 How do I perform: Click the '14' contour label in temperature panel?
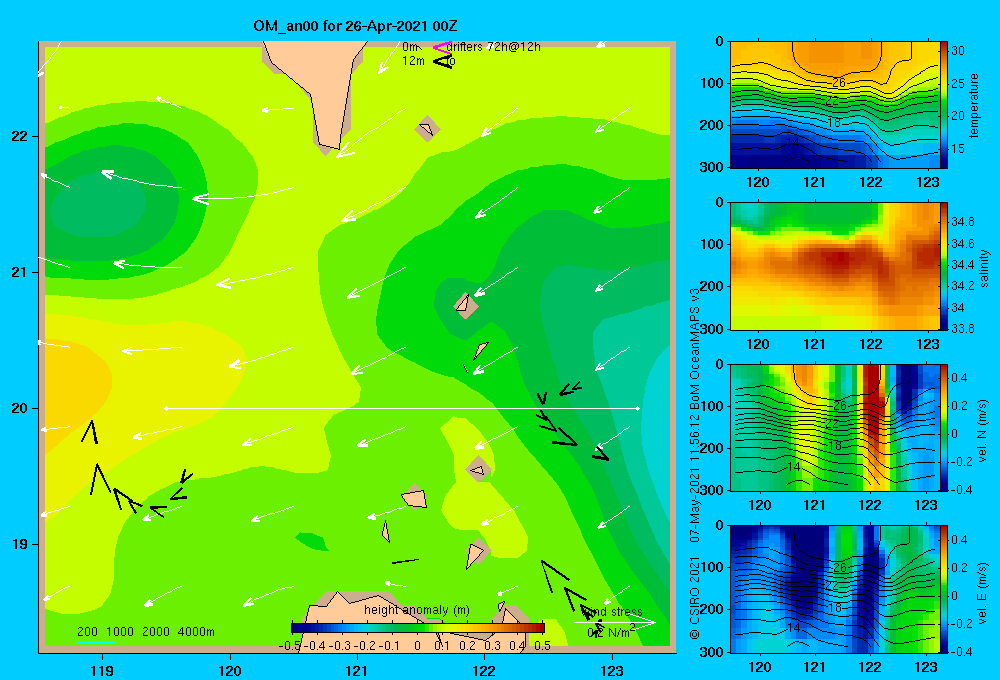(793, 143)
